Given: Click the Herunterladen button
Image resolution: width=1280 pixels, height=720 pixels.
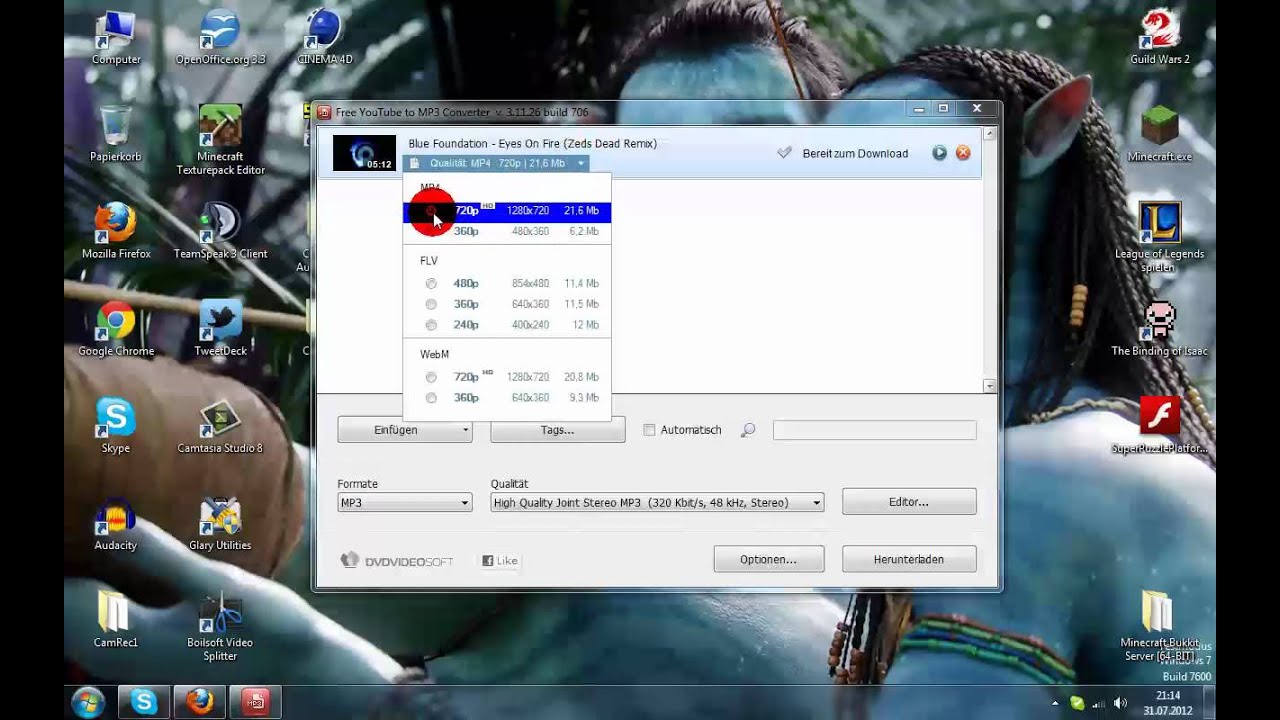Looking at the screenshot, I should coord(909,559).
